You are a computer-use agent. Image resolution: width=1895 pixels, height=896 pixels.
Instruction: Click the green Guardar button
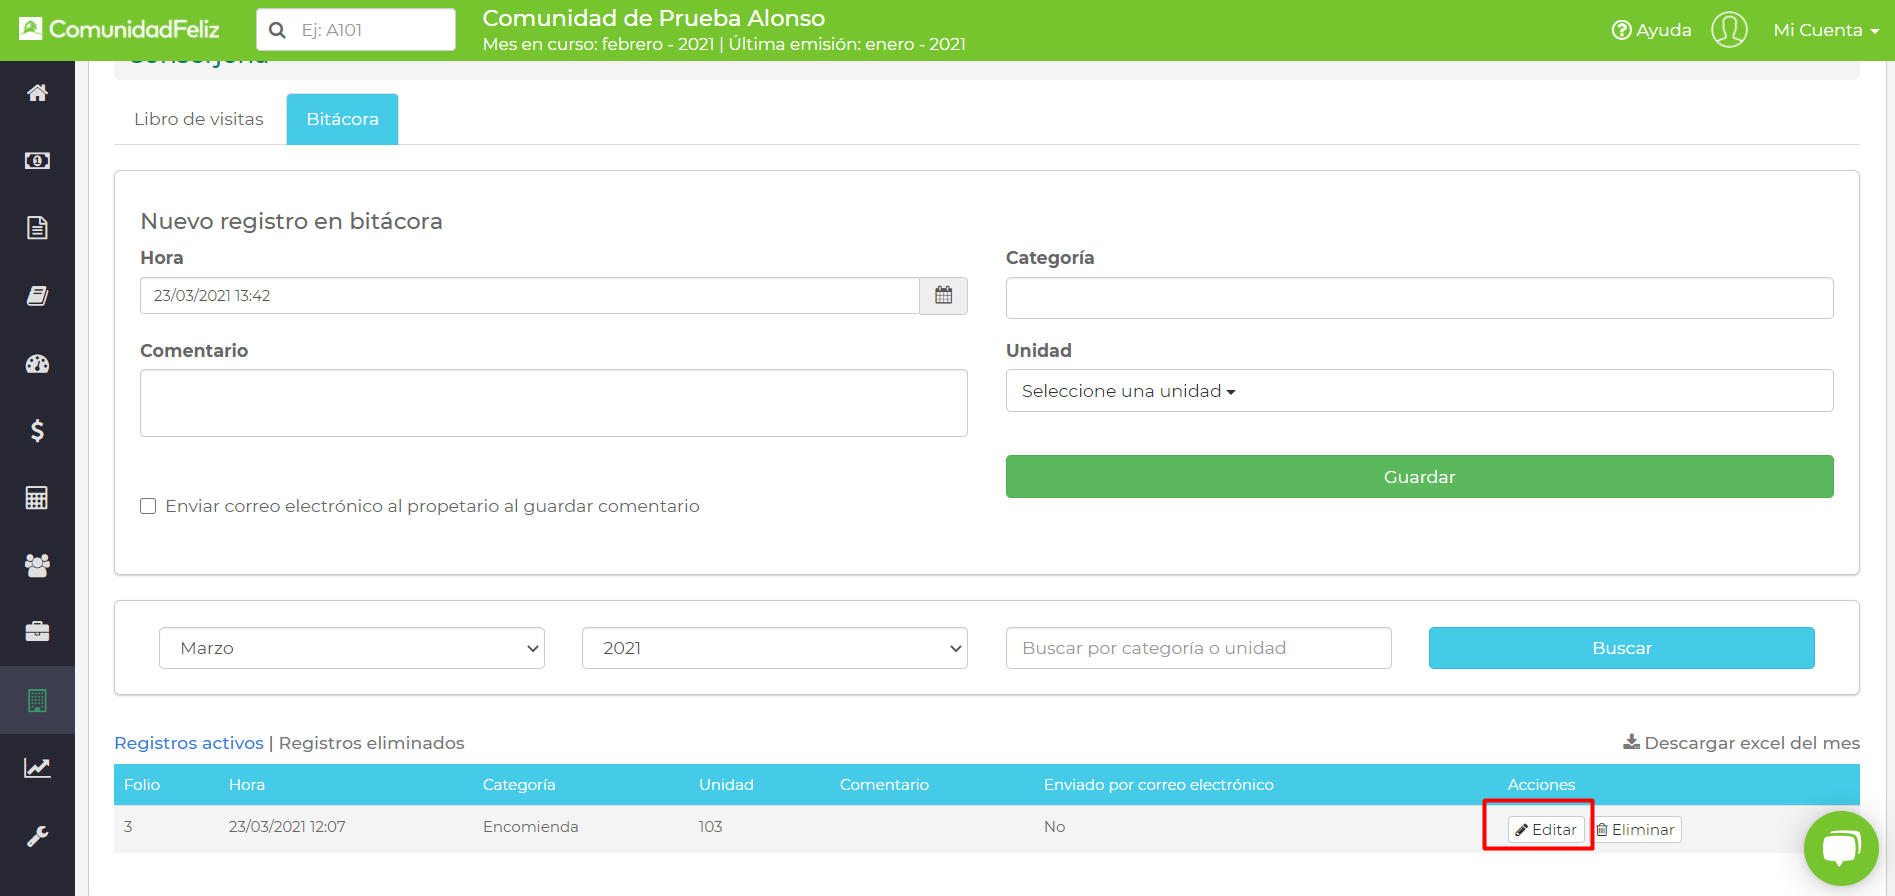click(x=1418, y=477)
